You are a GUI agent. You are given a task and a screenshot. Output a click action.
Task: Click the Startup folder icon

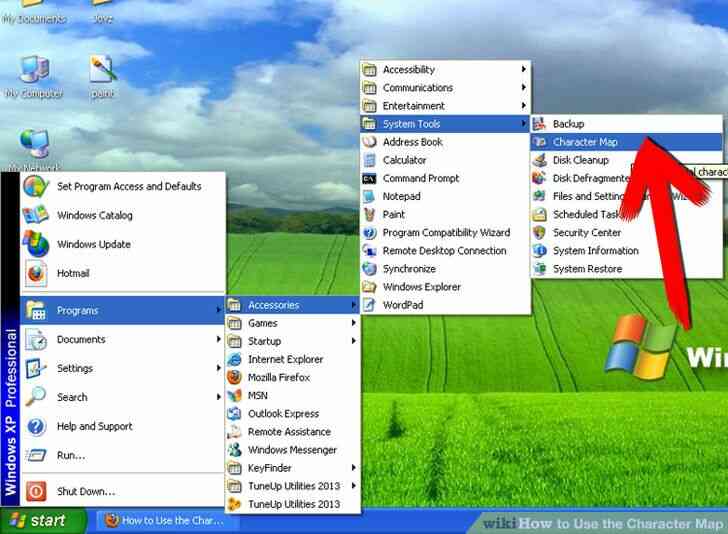234,341
